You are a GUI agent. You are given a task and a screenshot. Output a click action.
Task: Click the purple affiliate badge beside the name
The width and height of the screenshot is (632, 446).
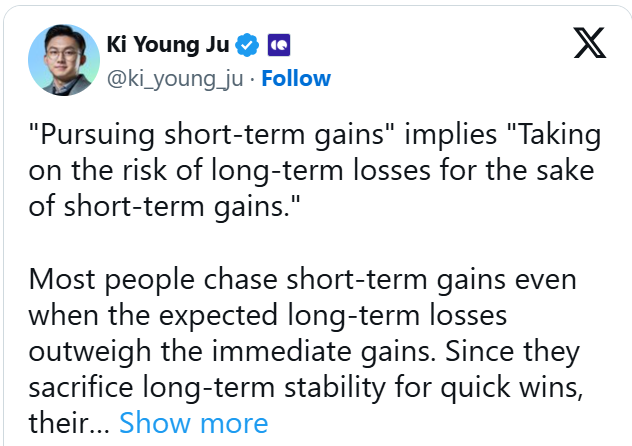pyautogui.click(x=279, y=46)
